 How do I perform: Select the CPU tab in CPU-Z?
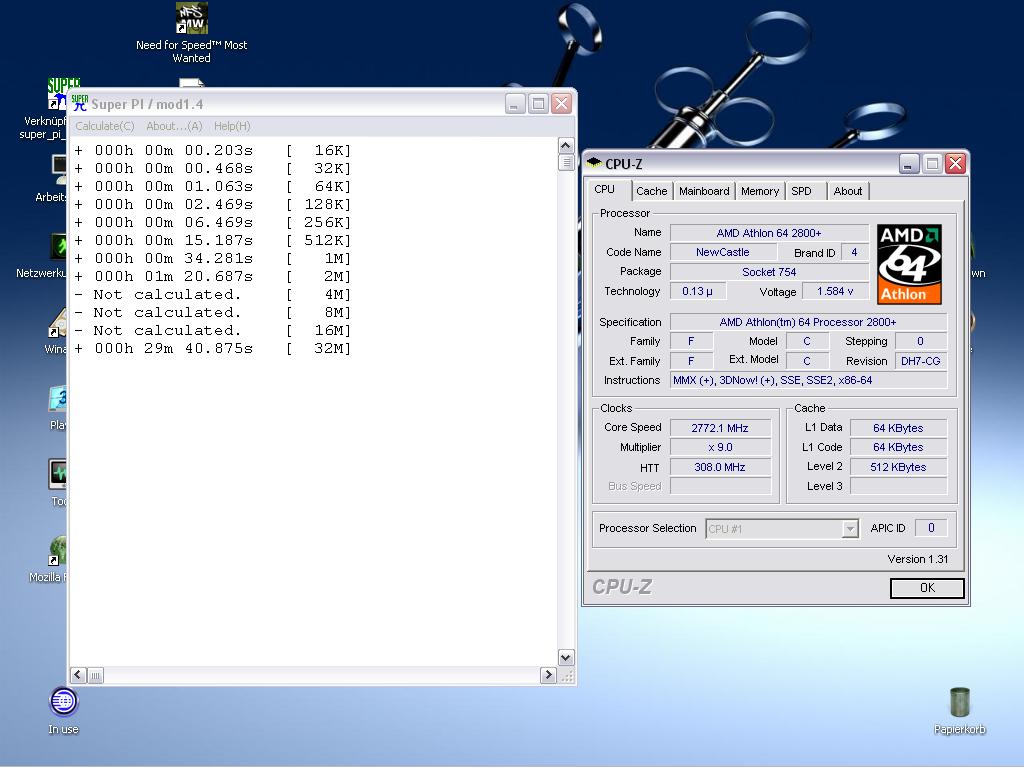605,189
